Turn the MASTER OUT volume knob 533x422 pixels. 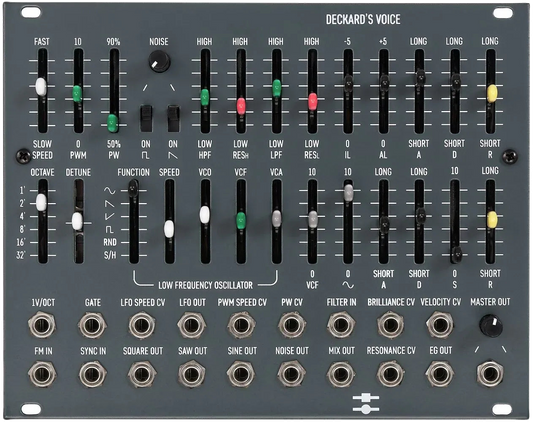tap(491, 325)
